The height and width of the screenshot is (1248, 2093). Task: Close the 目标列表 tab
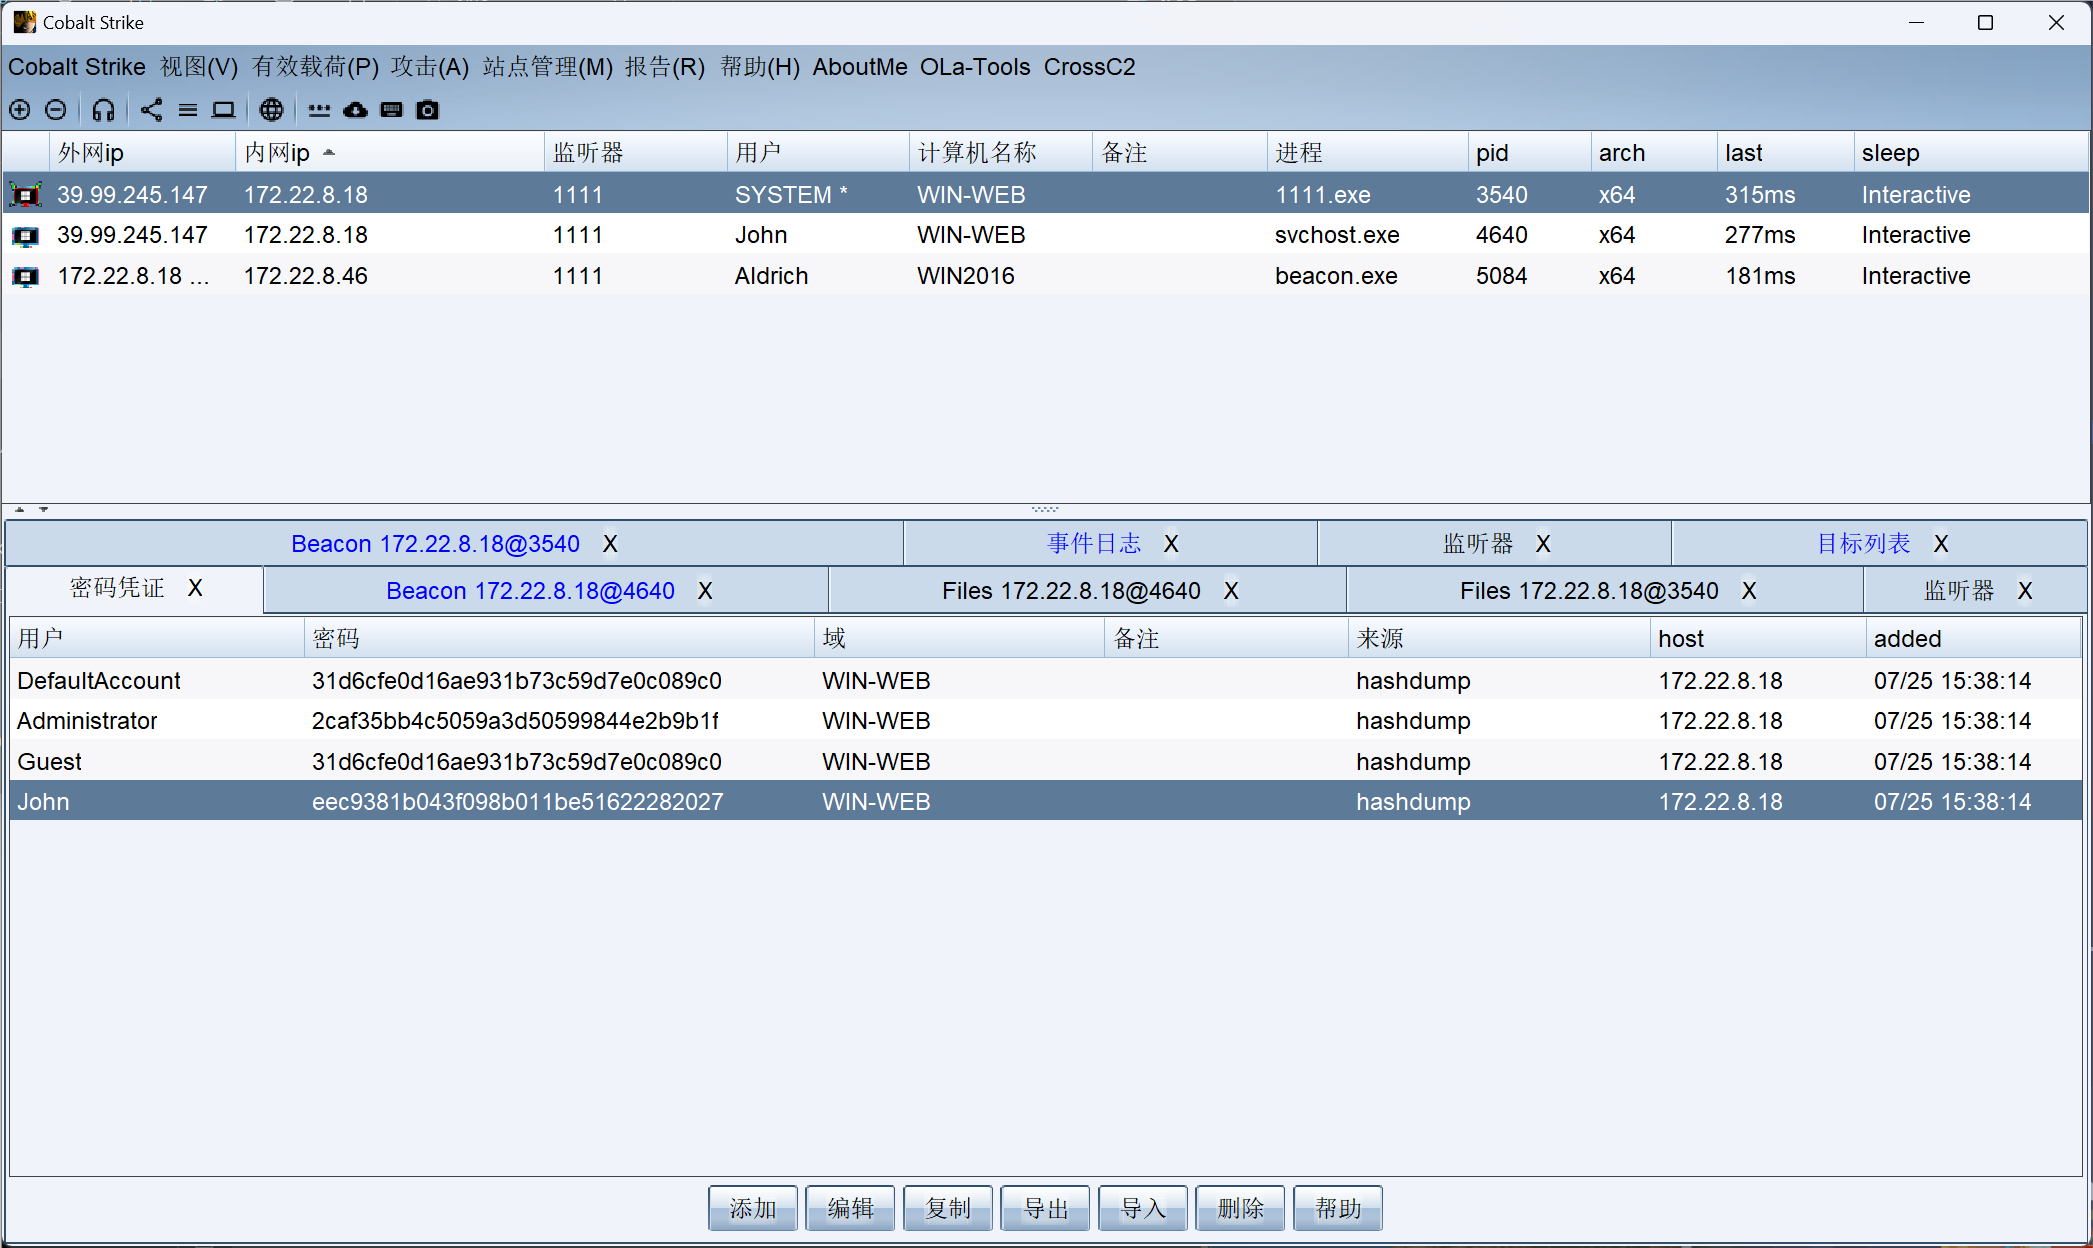[1941, 544]
